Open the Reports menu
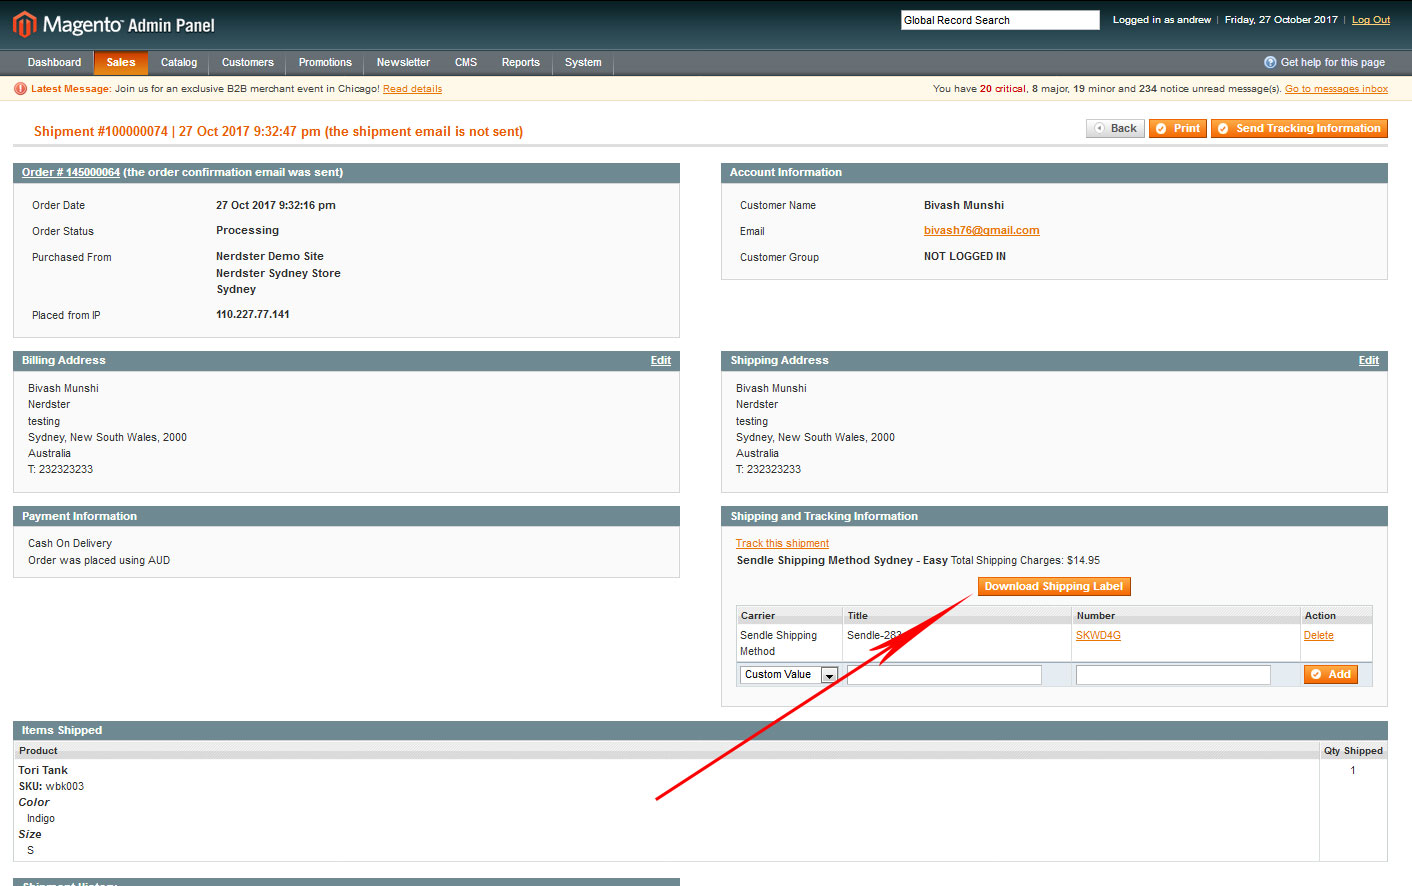The image size is (1412, 886). (520, 62)
